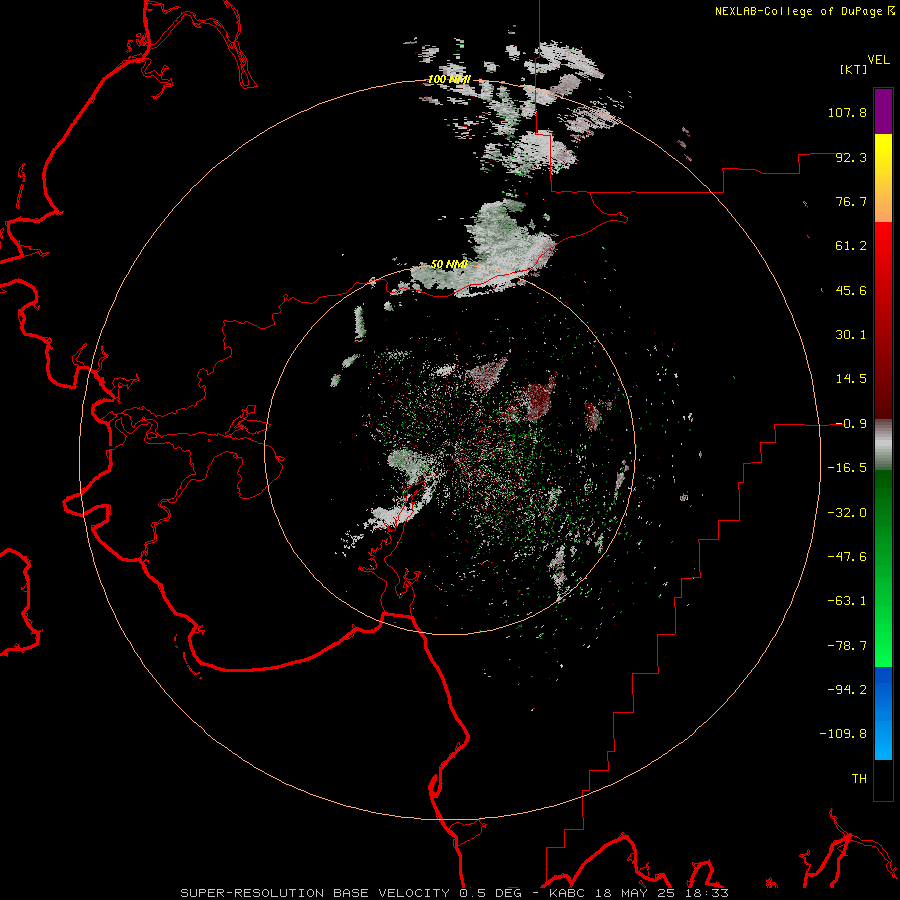Click the 92.3 scale label
Image resolution: width=900 pixels, height=900 pixels.
point(851,157)
